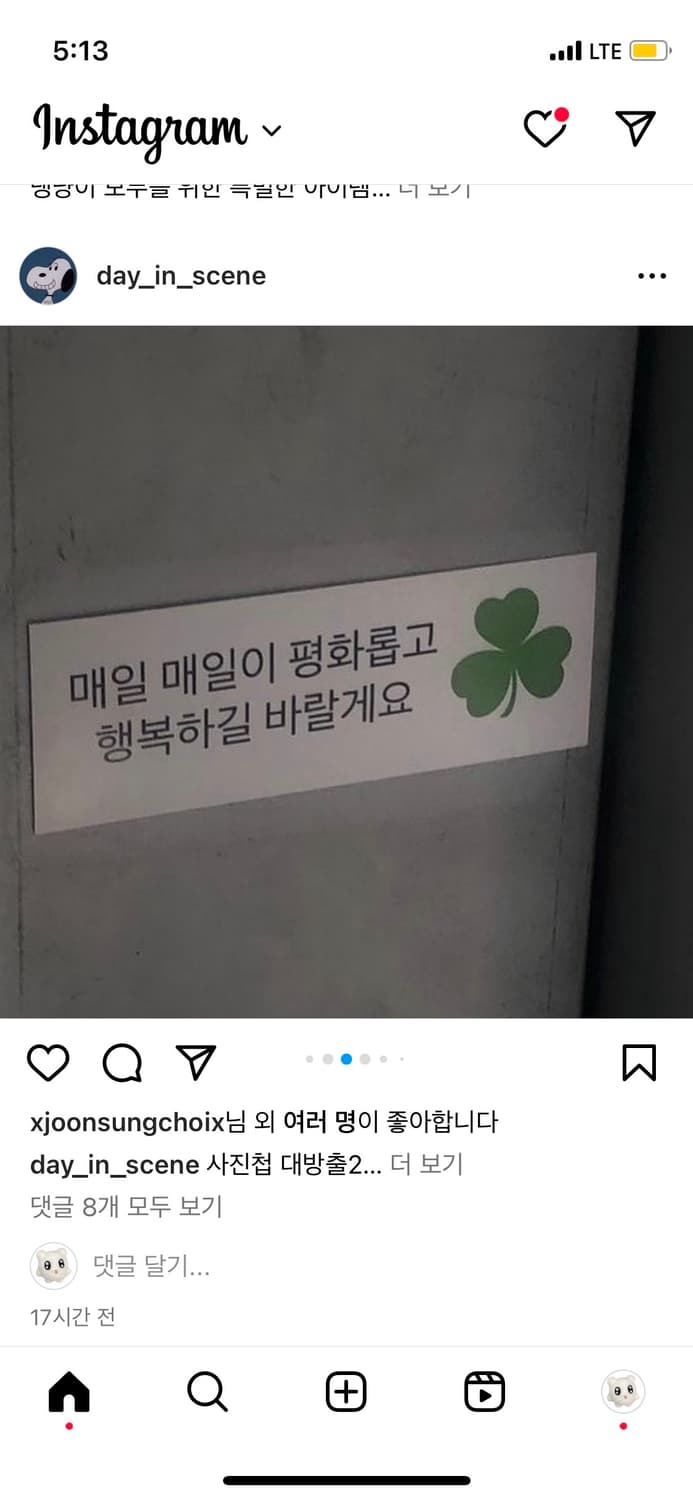Select the active blue carousel dot

(x=346, y=1059)
